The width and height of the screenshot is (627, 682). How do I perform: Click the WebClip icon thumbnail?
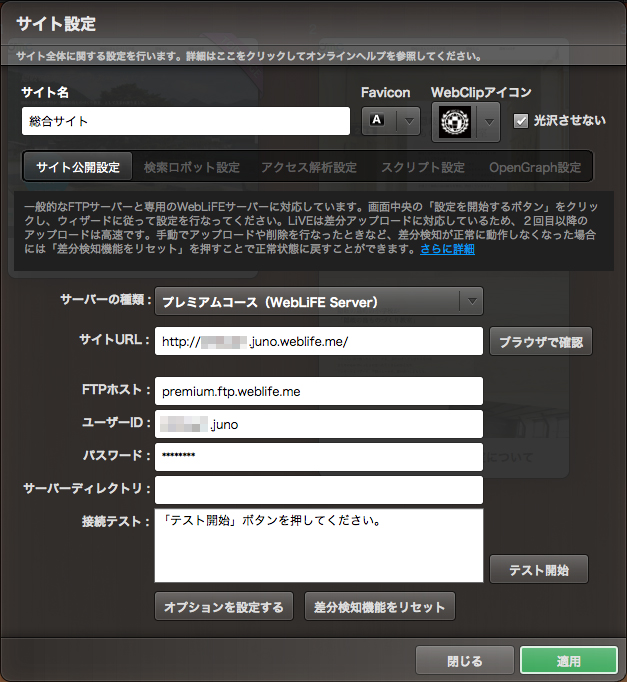coord(455,122)
